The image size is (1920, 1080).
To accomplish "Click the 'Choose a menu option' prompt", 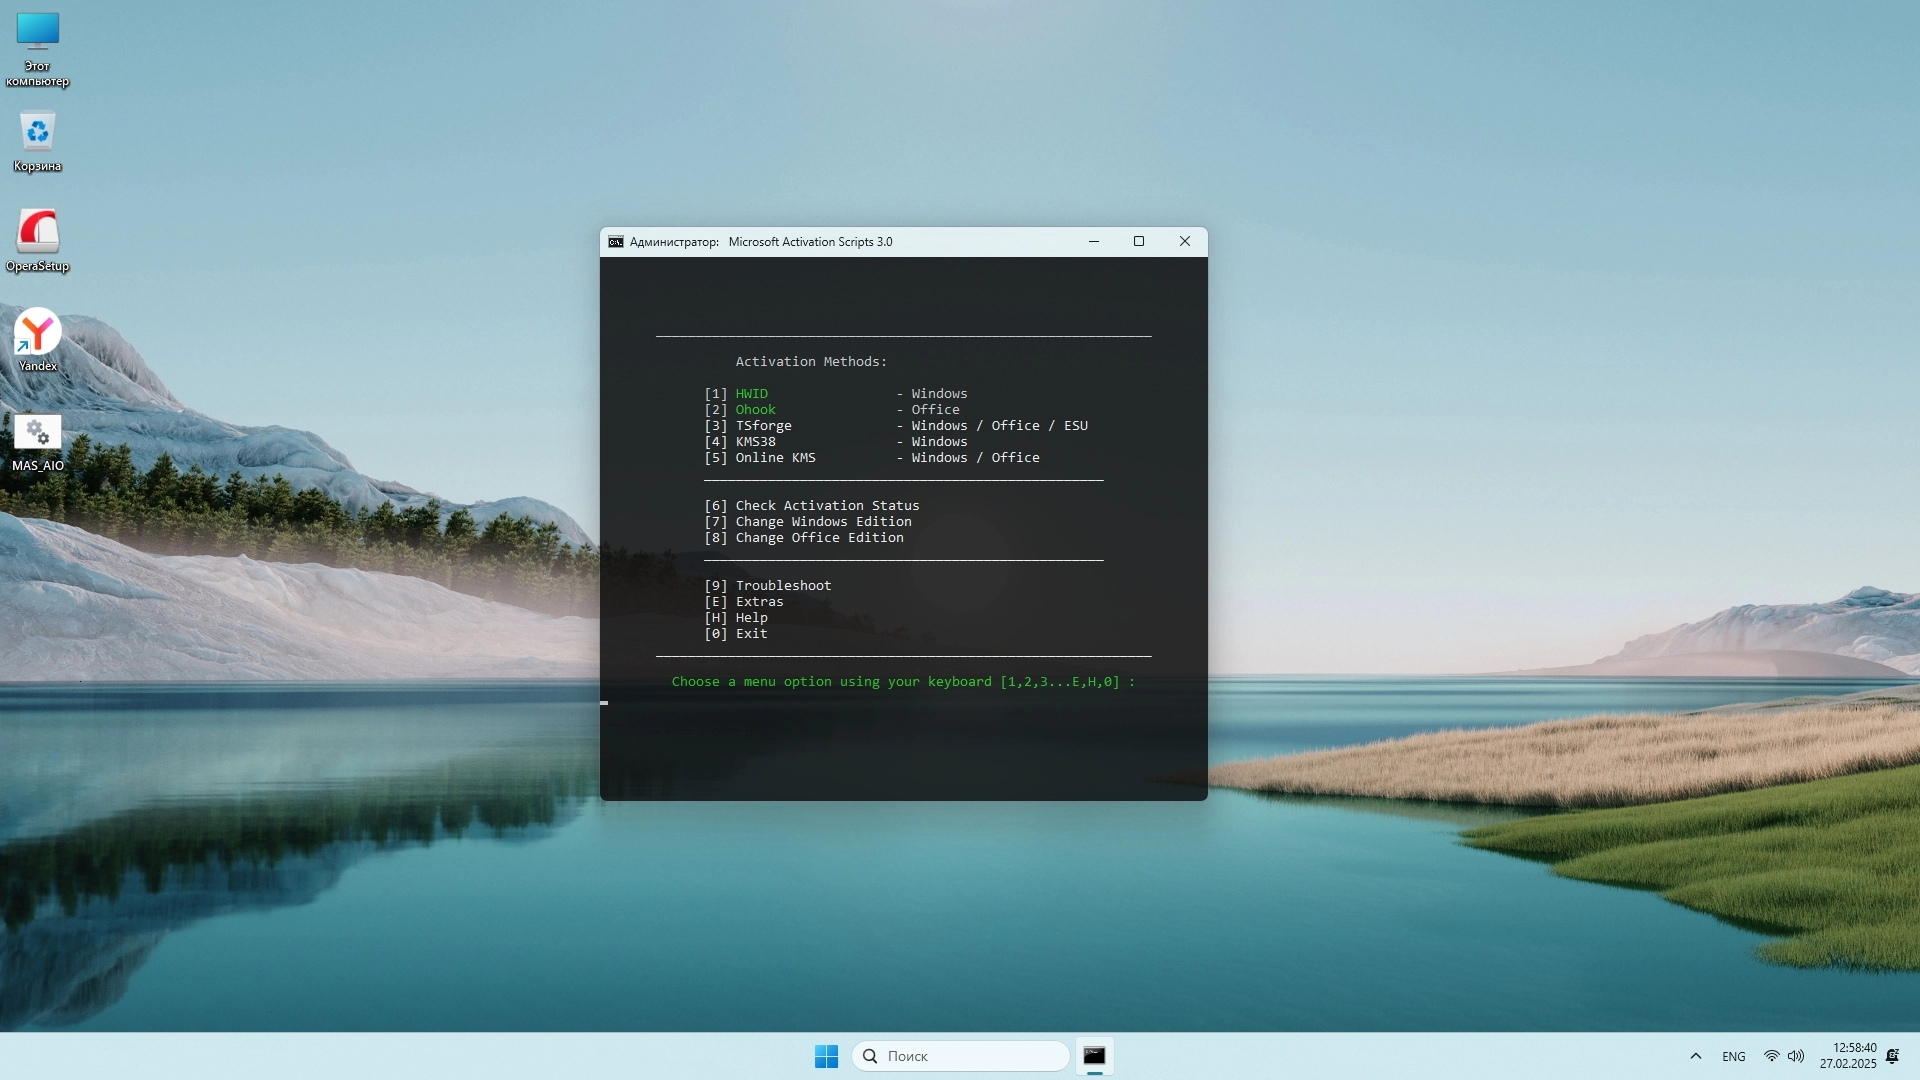I will tap(904, 682).
